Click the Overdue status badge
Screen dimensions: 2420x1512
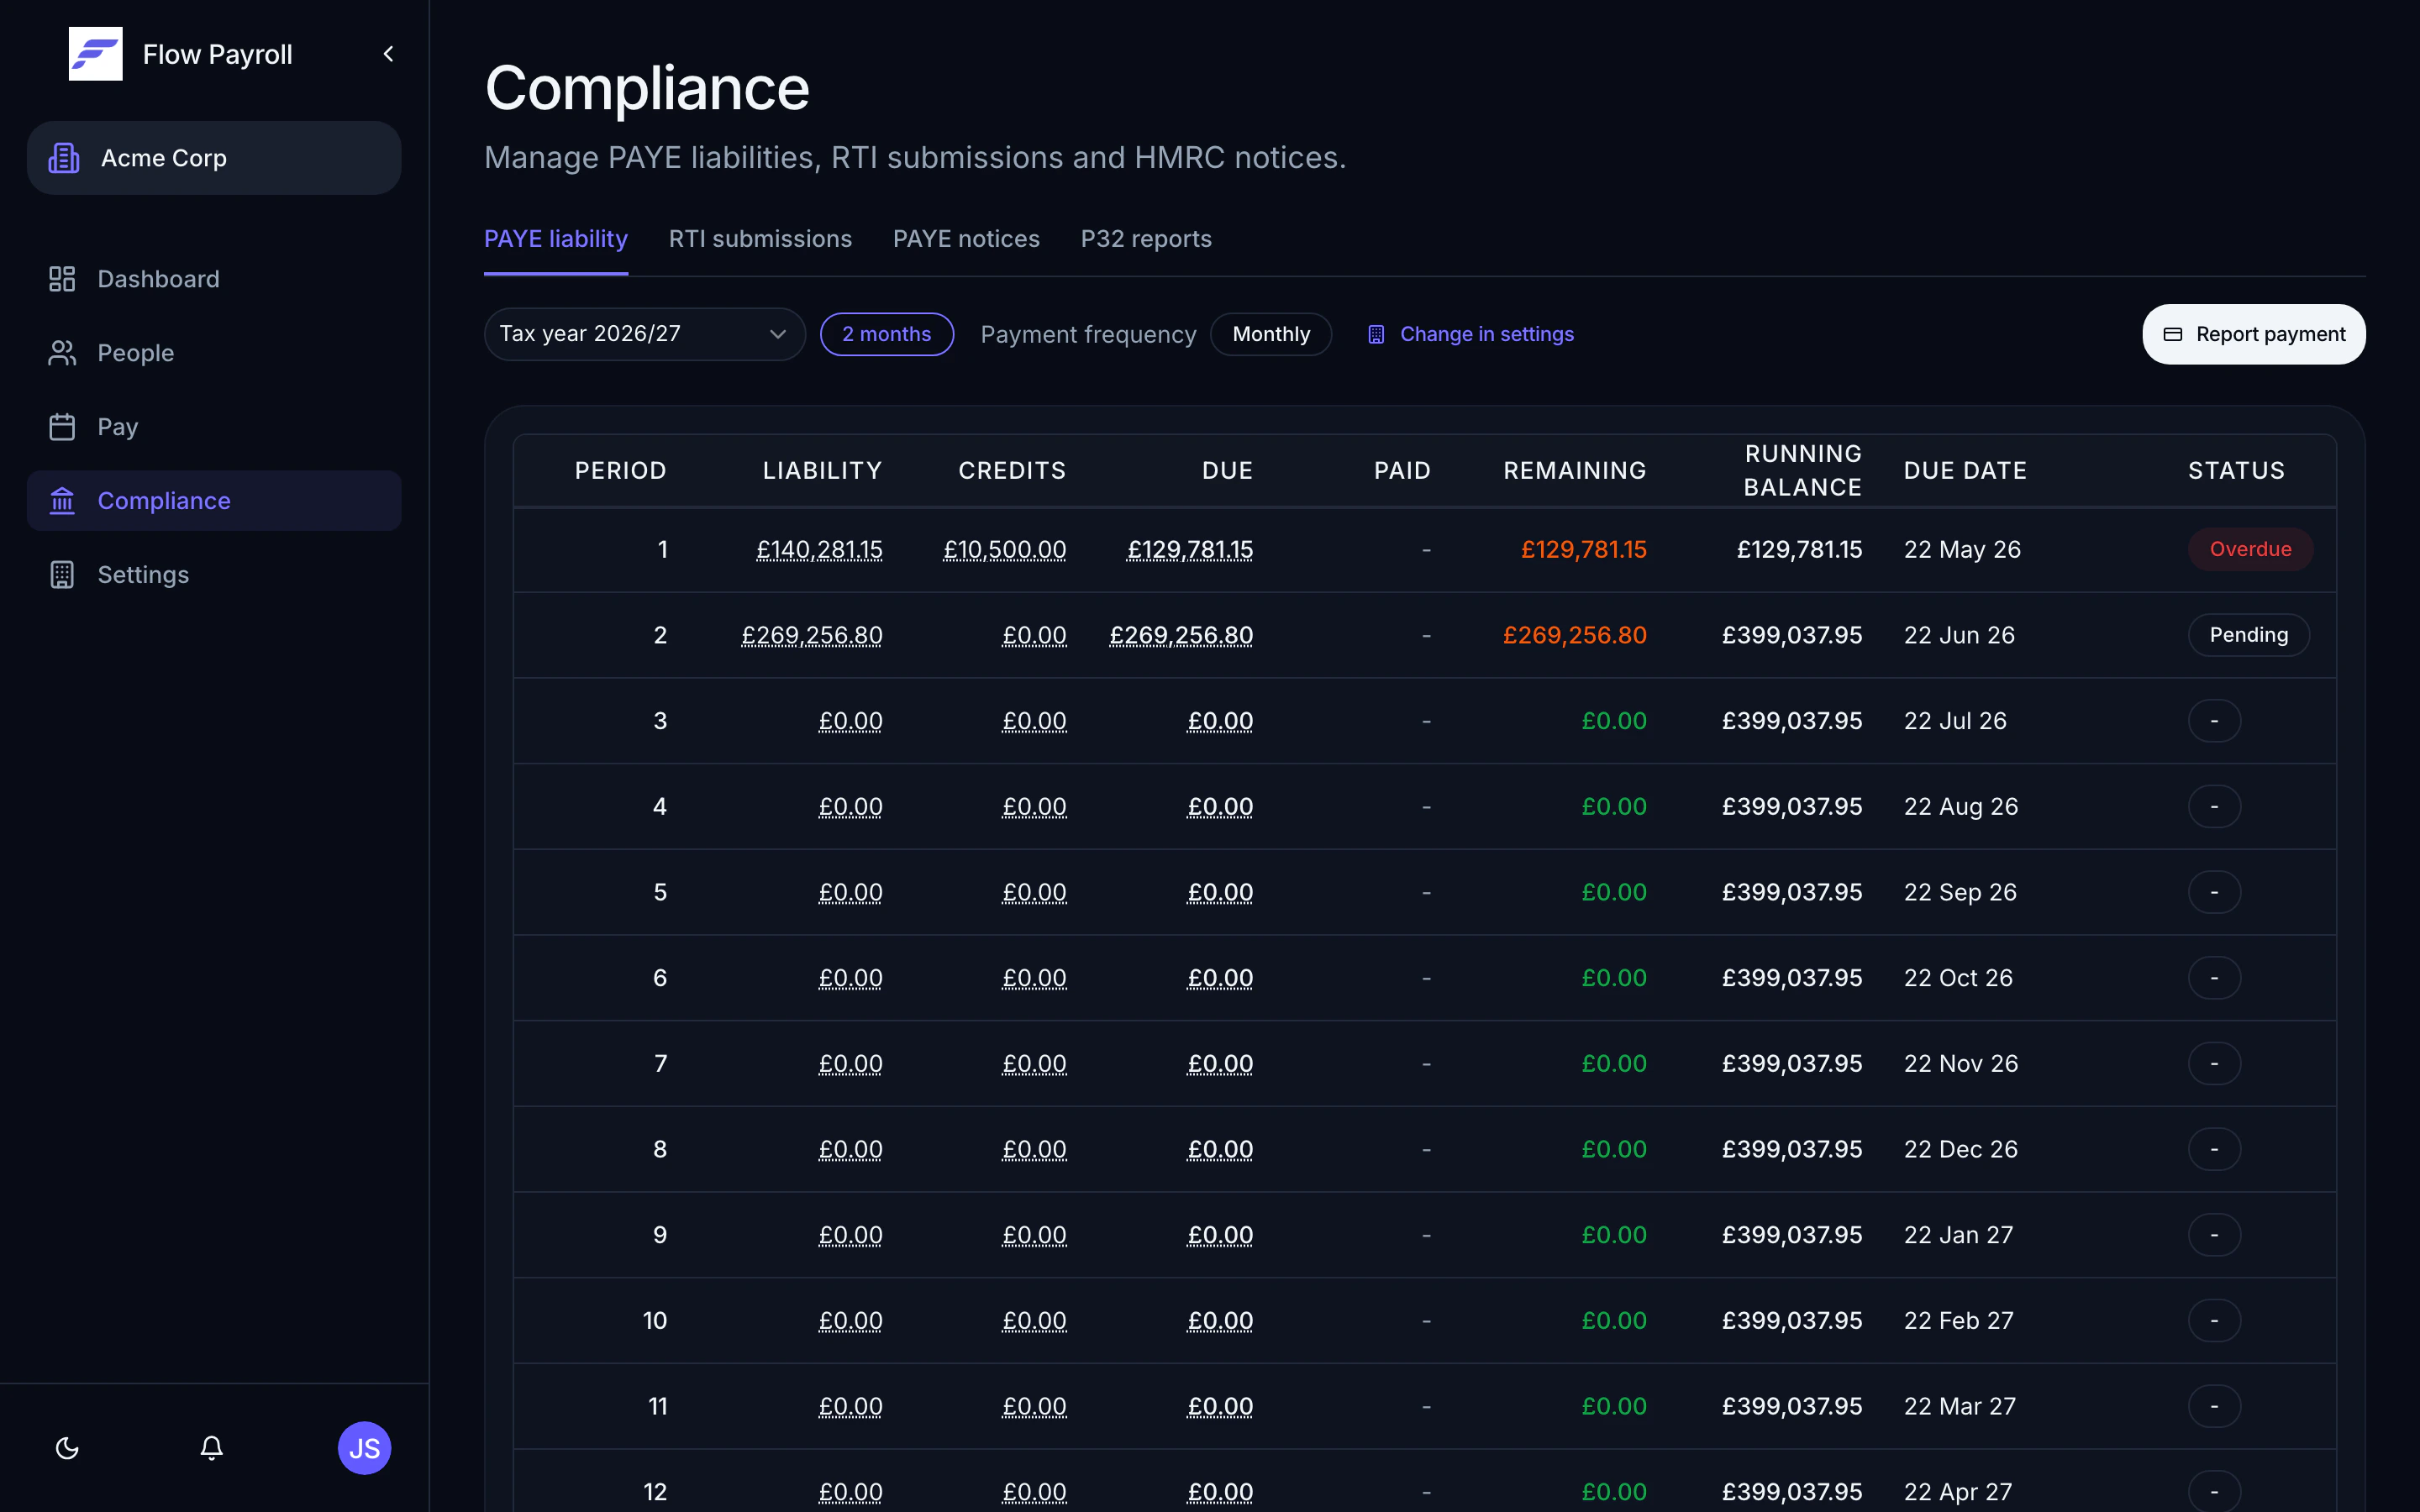[2250, 549]
